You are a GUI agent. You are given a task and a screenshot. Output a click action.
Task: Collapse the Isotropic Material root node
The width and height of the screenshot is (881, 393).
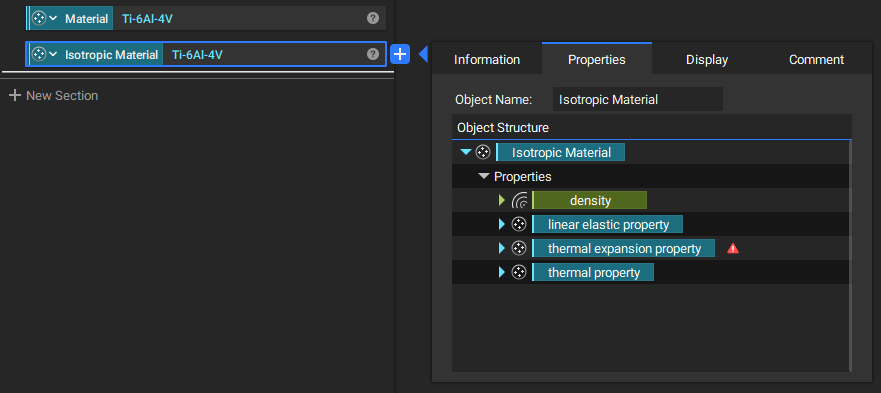point(465,152)
